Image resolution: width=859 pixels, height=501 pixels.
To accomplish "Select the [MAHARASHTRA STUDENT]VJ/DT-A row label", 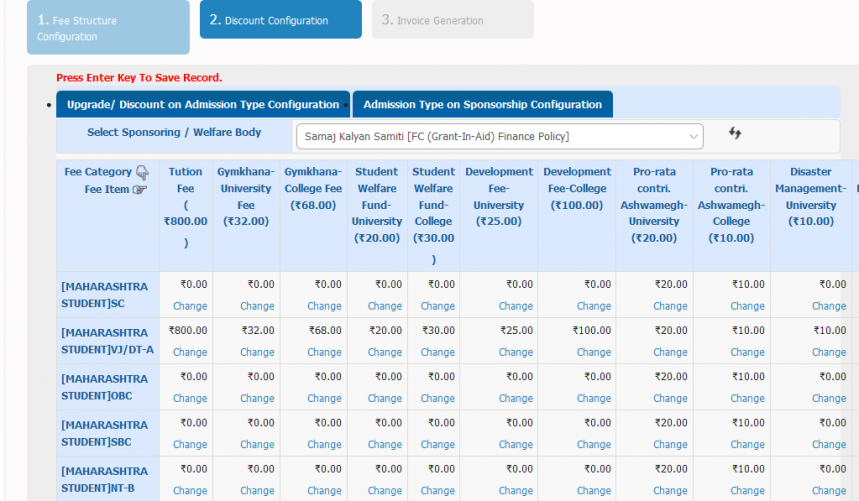I will pos(107,341).
